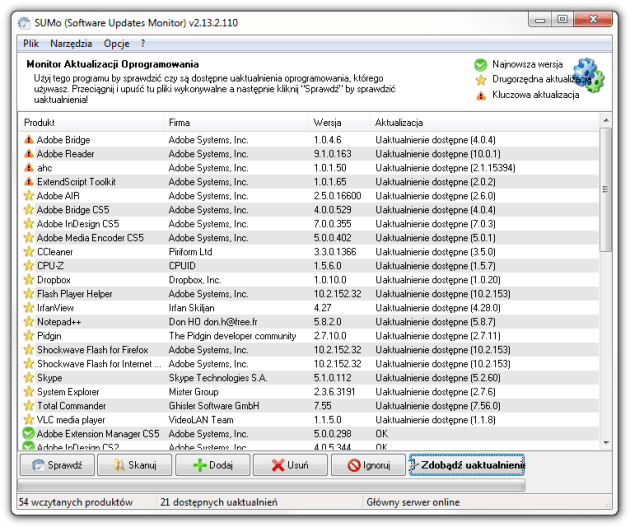Viewport: 630px width, 527px height.
Task: Click the green check legend icon Najnowsza wersja
Action: coord(481,65)
